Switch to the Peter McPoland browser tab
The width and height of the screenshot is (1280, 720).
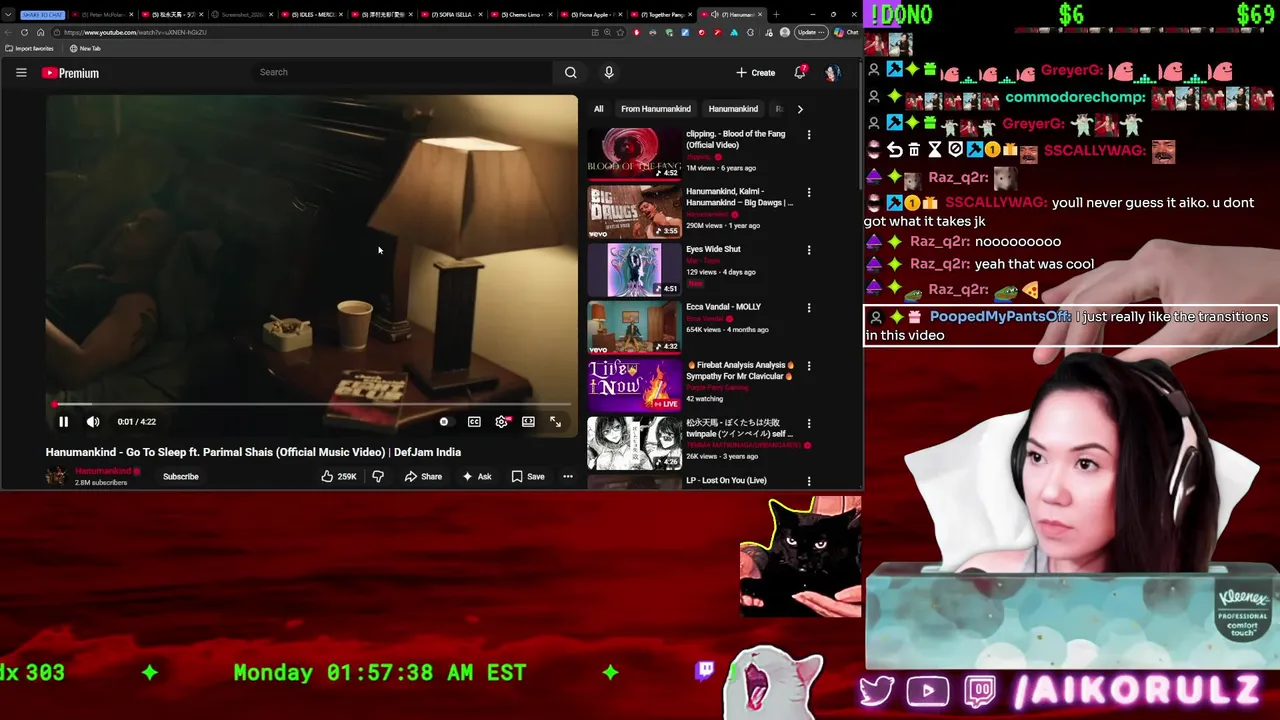[x=102, y=14]
